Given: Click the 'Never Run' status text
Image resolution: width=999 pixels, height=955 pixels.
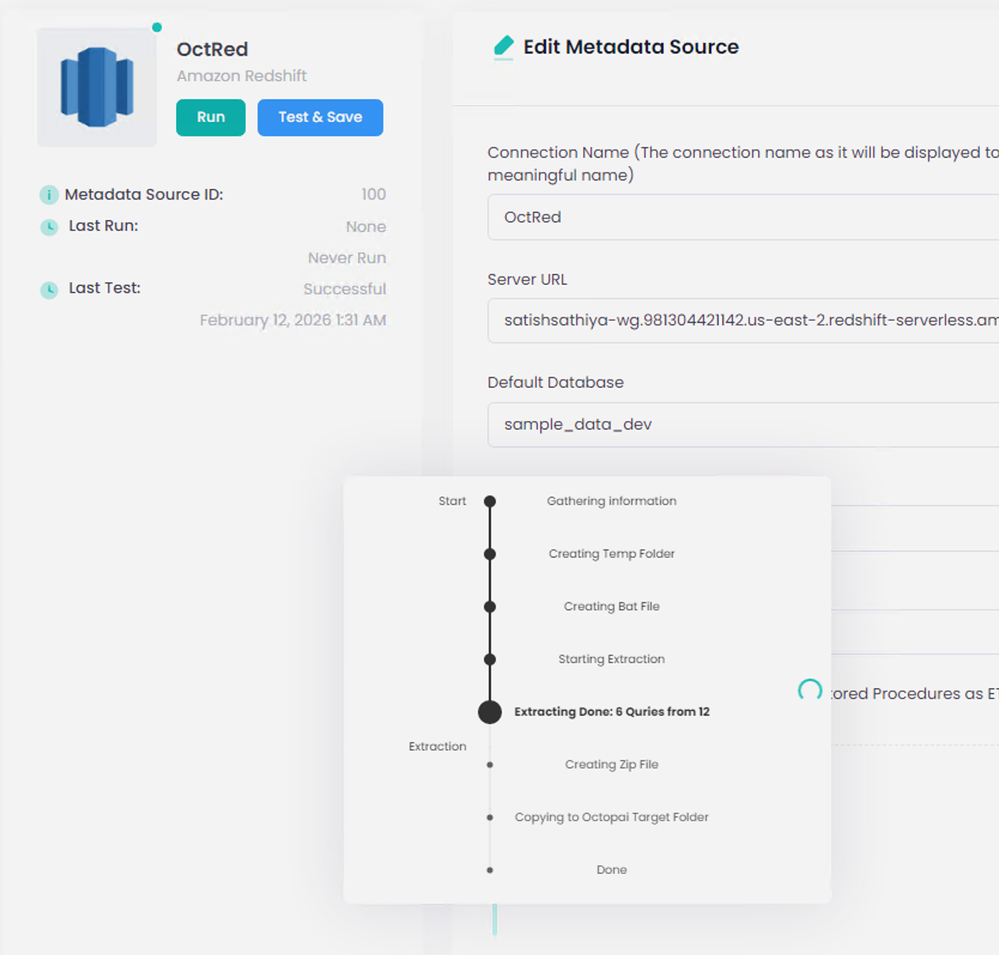Looking at the screenshot, I should (x=347, y=258).
